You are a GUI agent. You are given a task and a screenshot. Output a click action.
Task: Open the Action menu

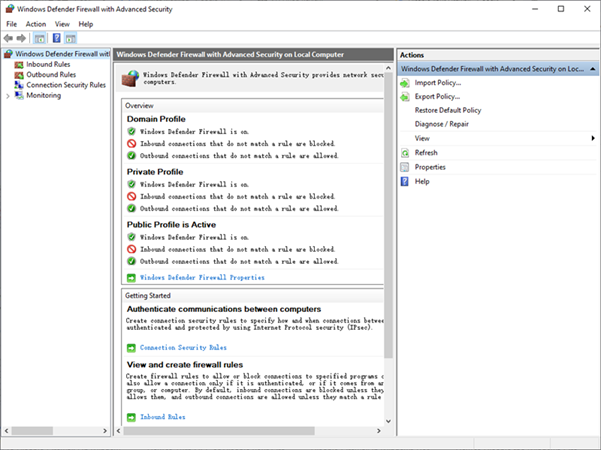pos(36,23)
